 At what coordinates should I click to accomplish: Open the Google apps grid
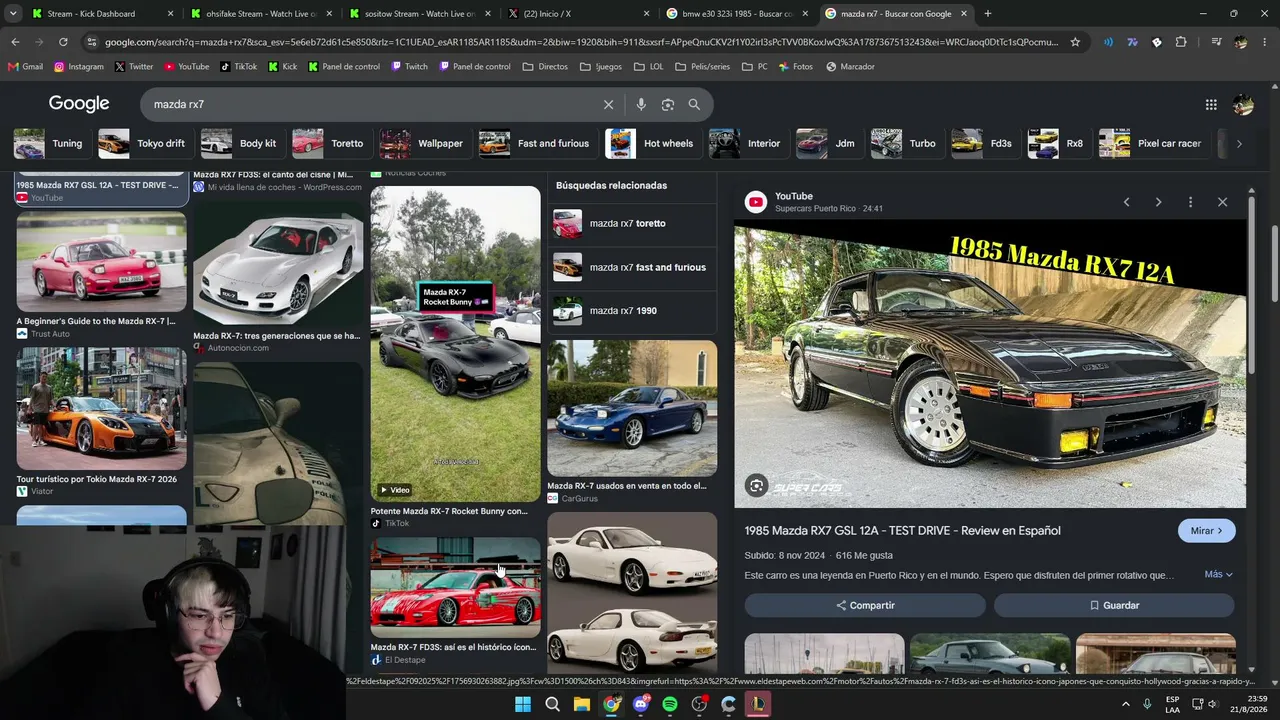click(1211, 104)
